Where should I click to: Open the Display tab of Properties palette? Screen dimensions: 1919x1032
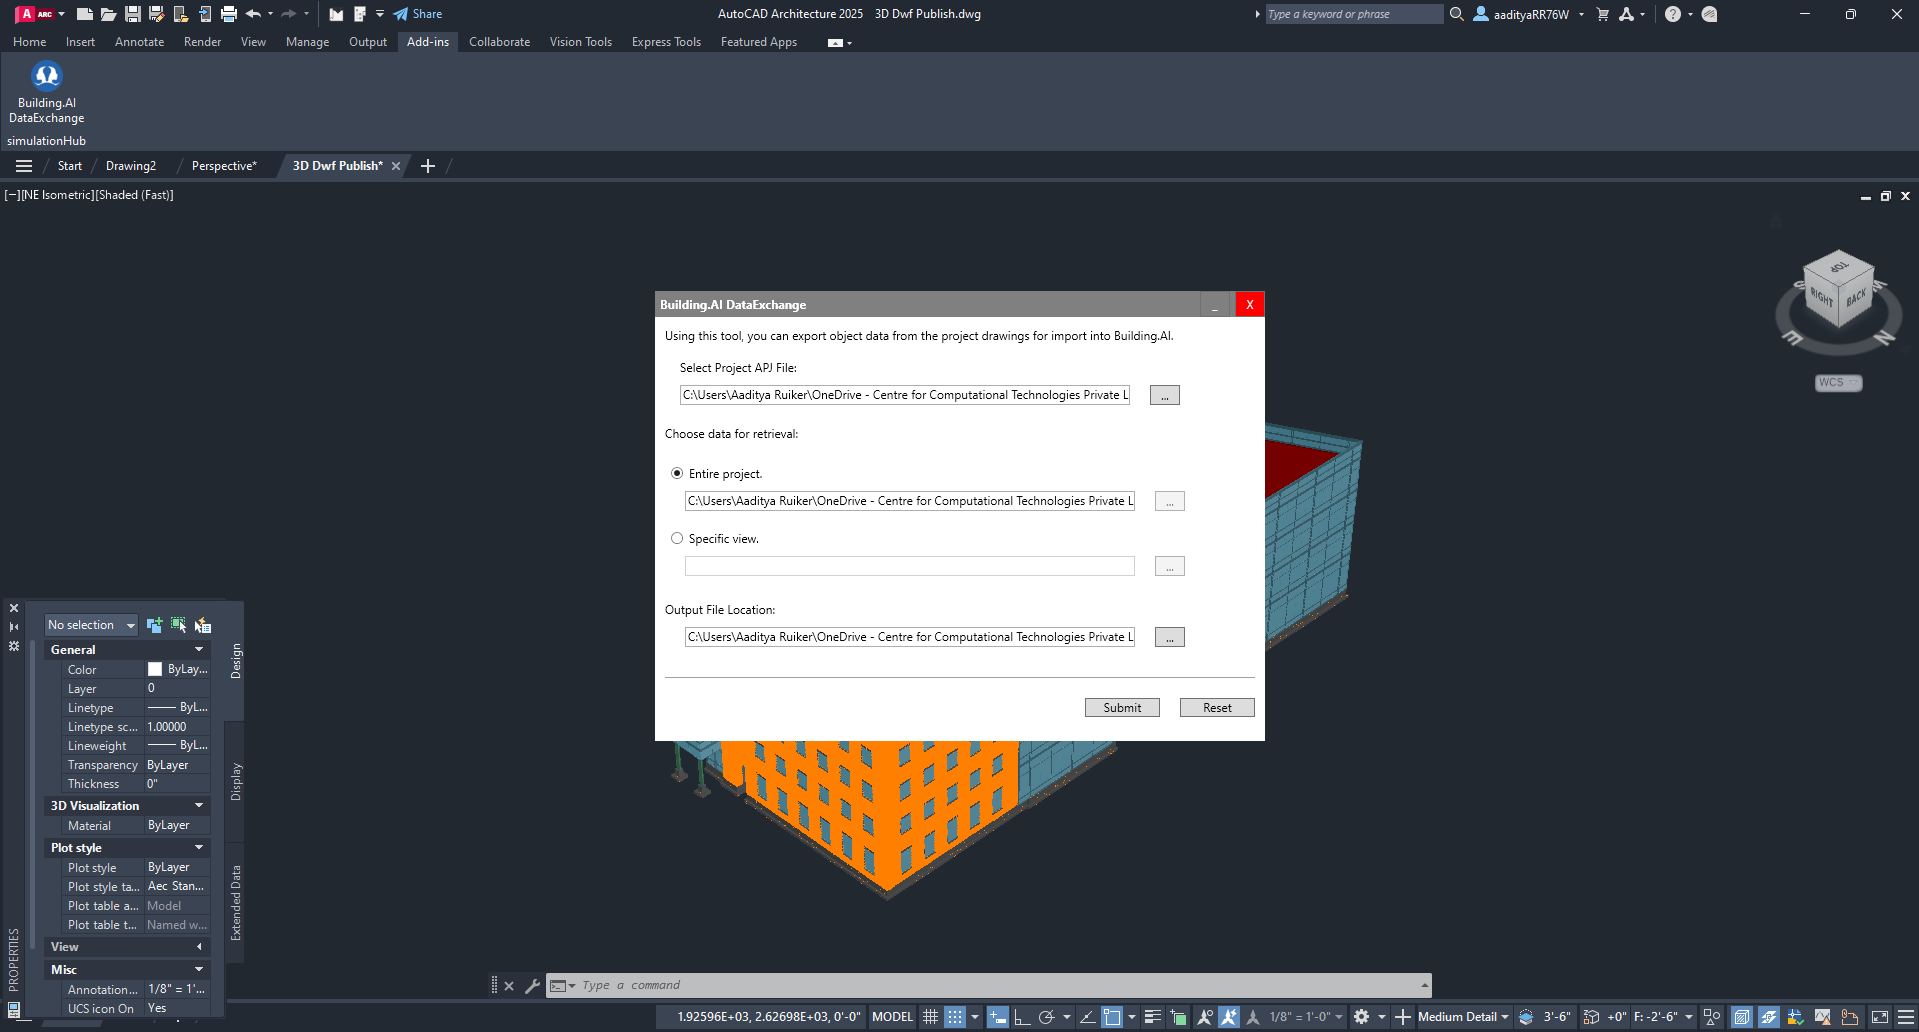(236, 782)
